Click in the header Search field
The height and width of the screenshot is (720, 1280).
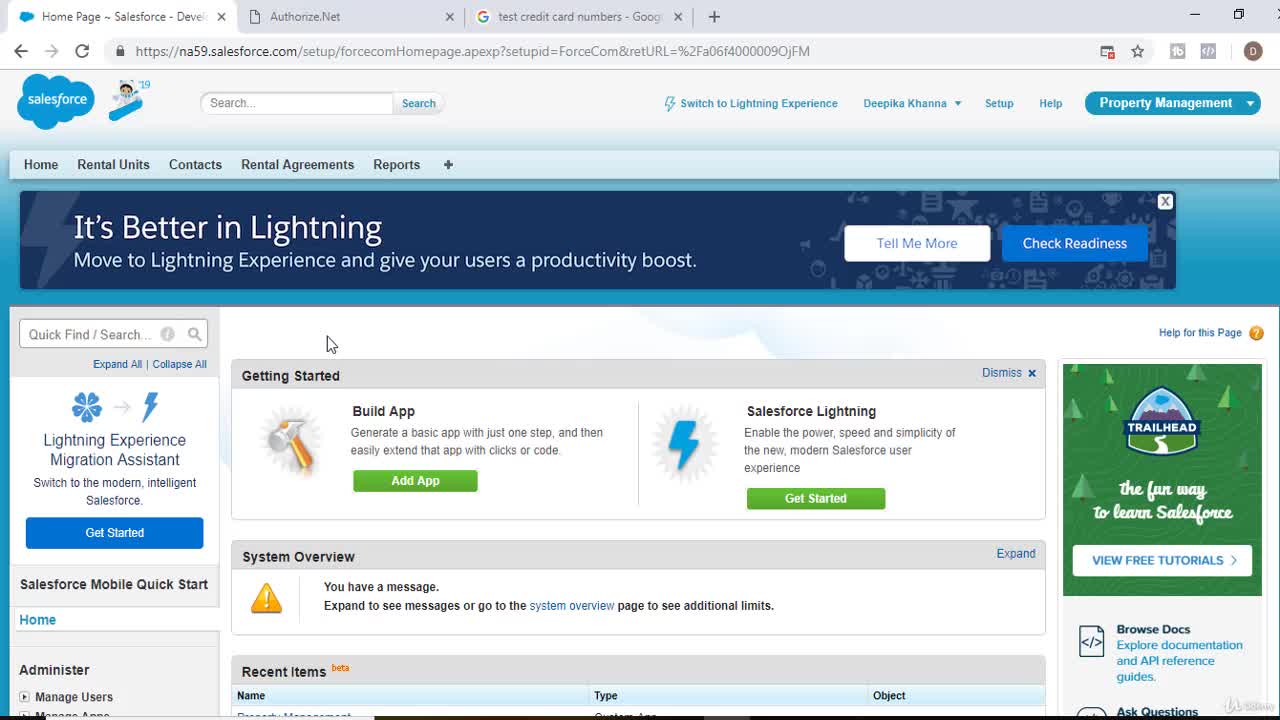[x=296, y=103]
